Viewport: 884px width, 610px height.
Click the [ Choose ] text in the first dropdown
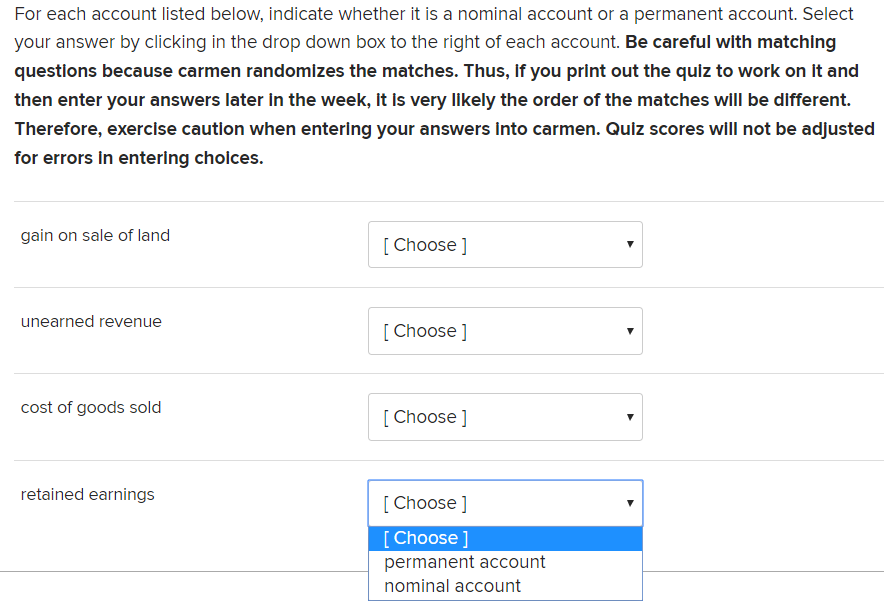tap(422, 244)
